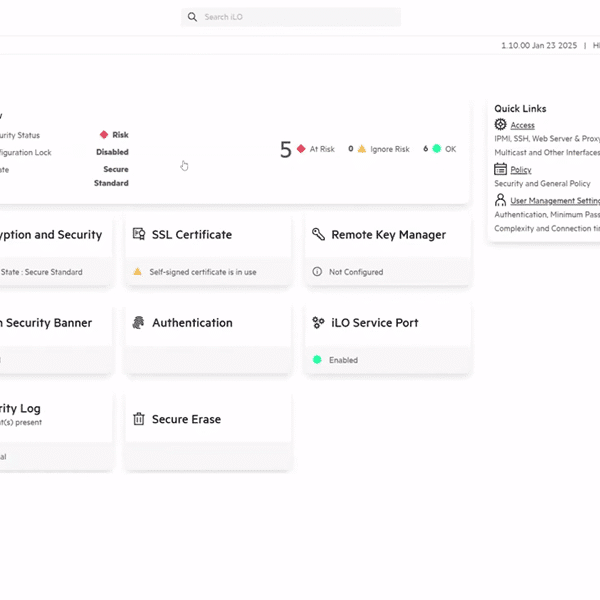Open the User Management Settings link
Viewport: 600px width, 600px height.
pyautogui.click(x=555, y=201)
